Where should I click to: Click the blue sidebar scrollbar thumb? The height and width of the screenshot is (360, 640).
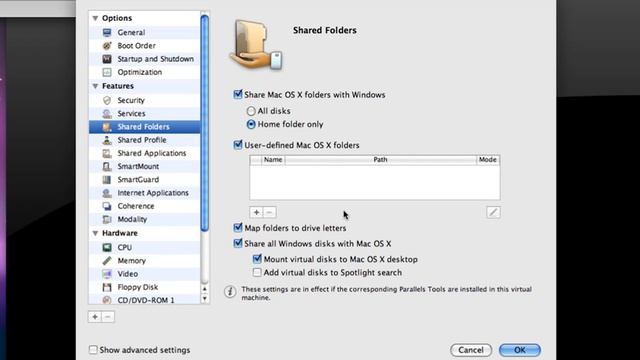[x=205, y=122]
